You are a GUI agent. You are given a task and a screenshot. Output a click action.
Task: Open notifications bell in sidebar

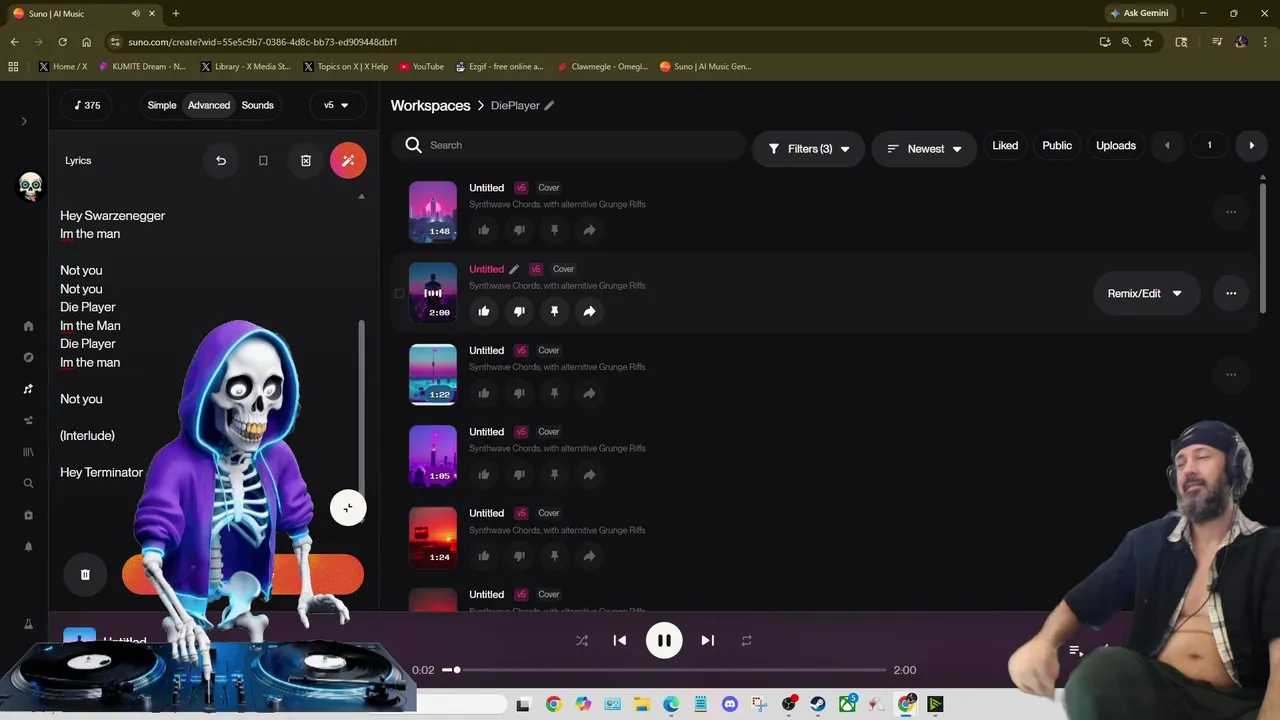click(x=28, y=547)
